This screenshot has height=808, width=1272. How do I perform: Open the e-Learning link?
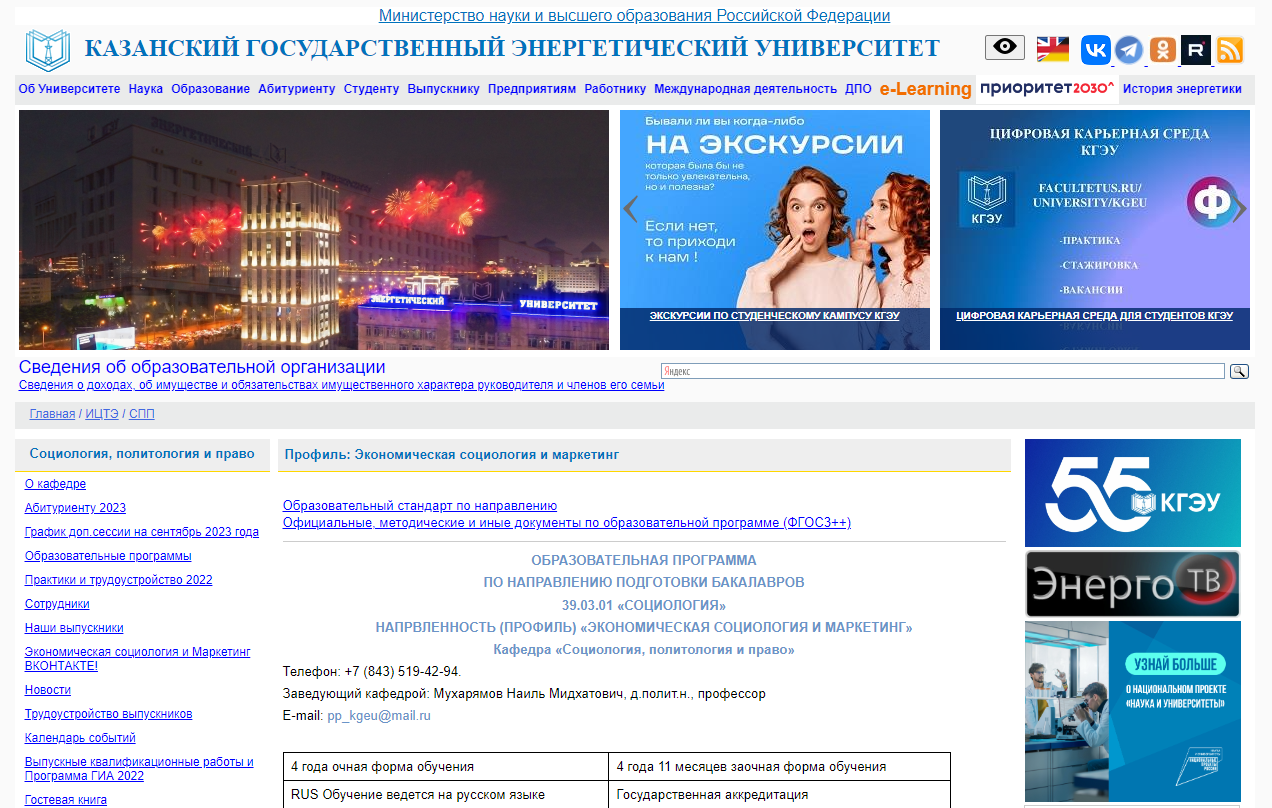926,89
